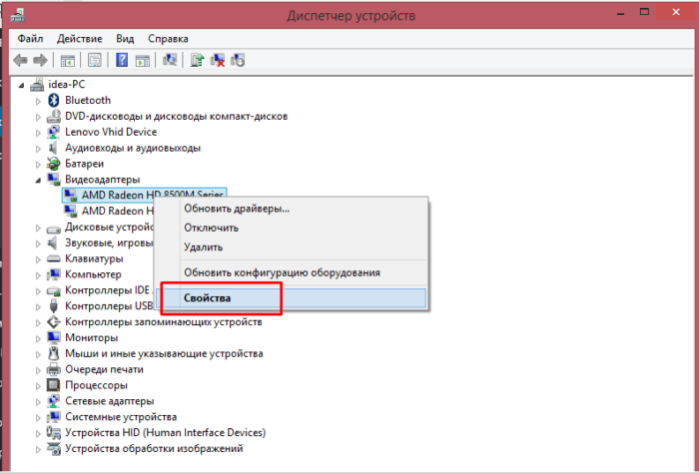Select the Клавиатуры label
Image resolution: width=699 pixels, height=474 pixels.
pos(94,259)
